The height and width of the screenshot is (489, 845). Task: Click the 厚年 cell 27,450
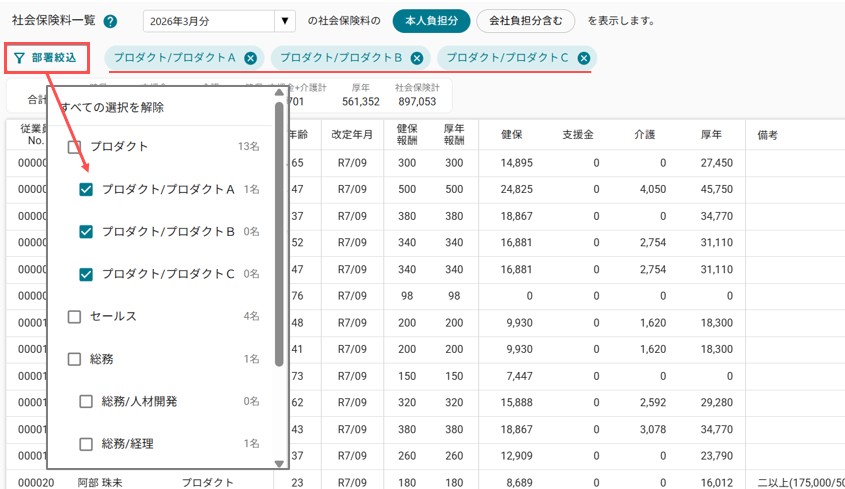(x=717, y=163)
